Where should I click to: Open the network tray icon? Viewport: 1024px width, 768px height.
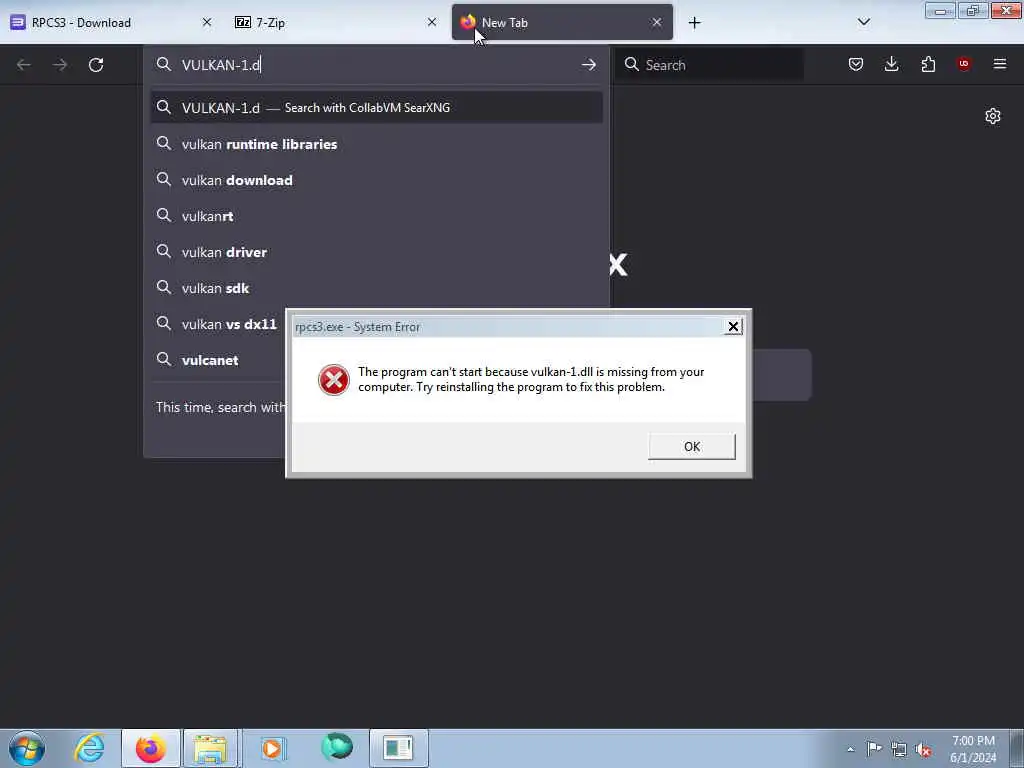click(x=899, y=750)
